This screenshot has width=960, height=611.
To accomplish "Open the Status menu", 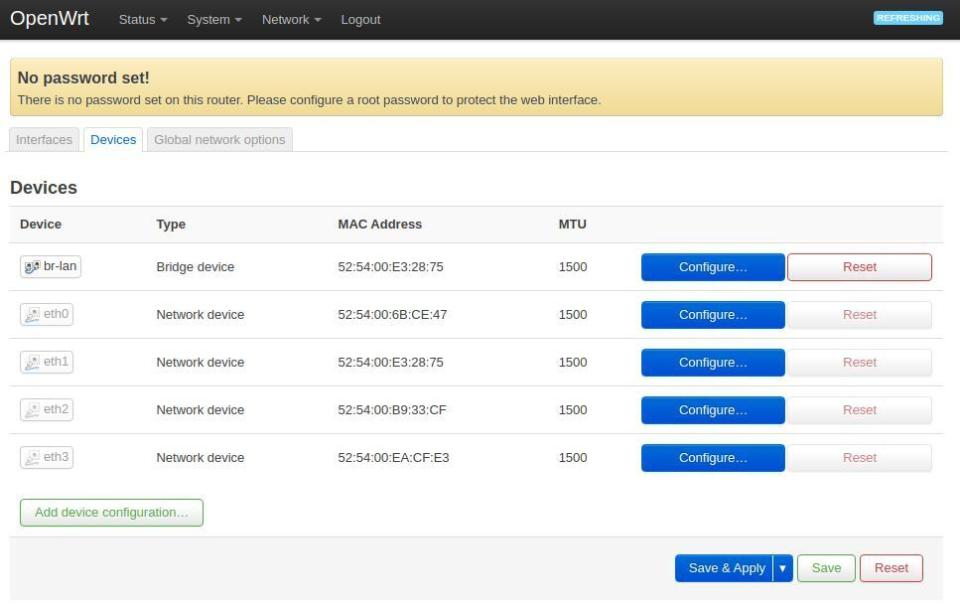I will point(143,18).
